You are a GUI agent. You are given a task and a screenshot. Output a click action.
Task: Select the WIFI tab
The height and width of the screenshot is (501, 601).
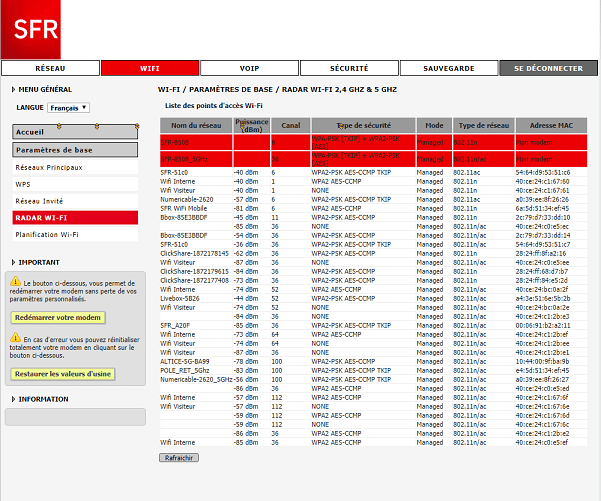pyautogui.click(x=150, y=68)
